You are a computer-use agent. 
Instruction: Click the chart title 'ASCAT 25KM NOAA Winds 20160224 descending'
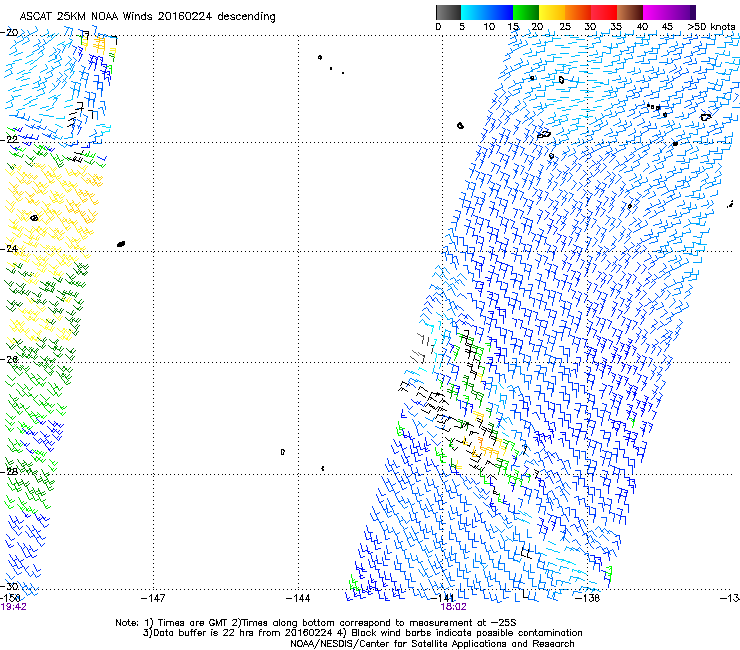click(147, 16)
